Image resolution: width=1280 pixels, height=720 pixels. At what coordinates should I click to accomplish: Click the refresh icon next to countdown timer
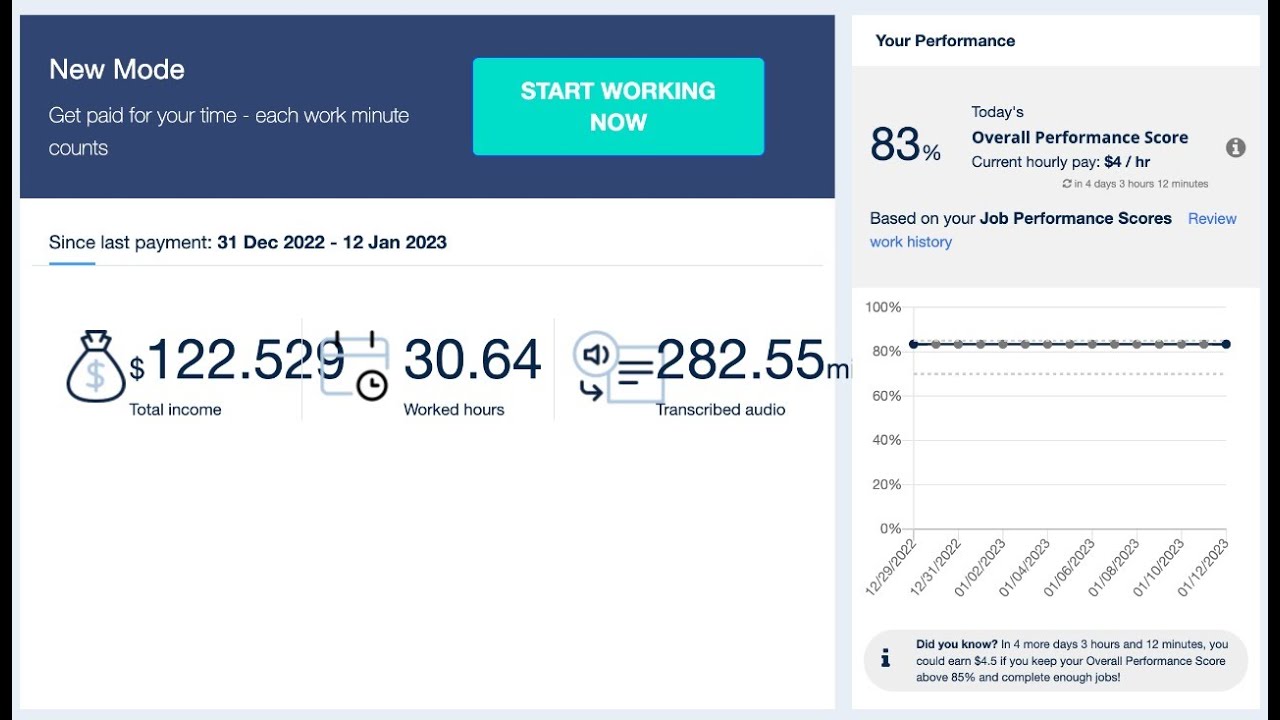click(x=1067, y=184)
